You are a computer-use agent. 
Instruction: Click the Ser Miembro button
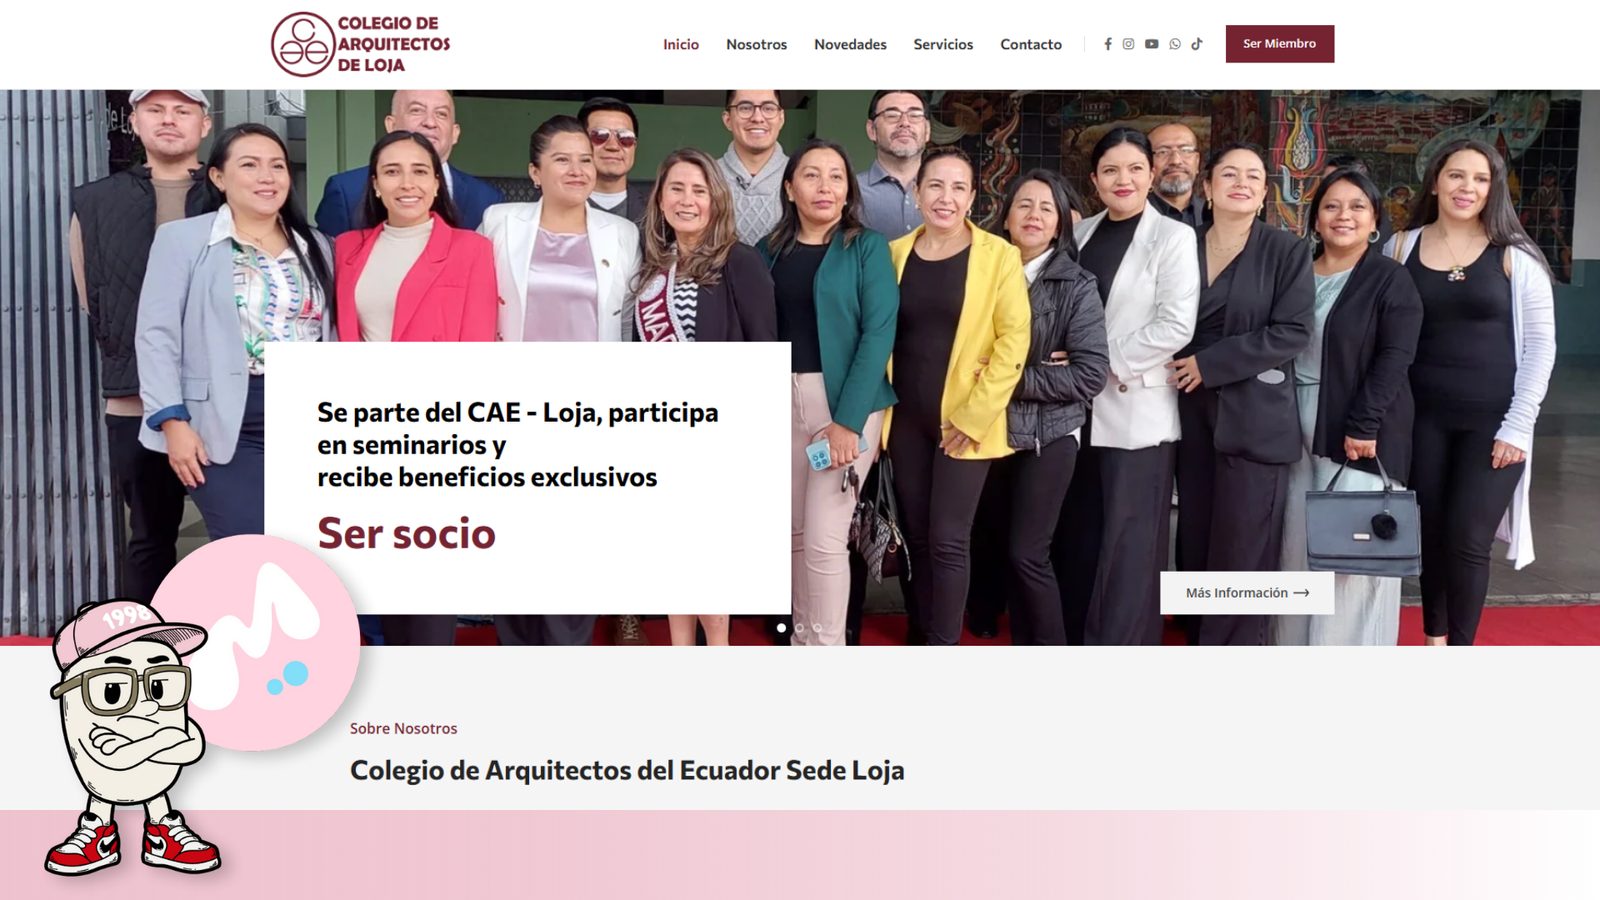pos(1280,44)
